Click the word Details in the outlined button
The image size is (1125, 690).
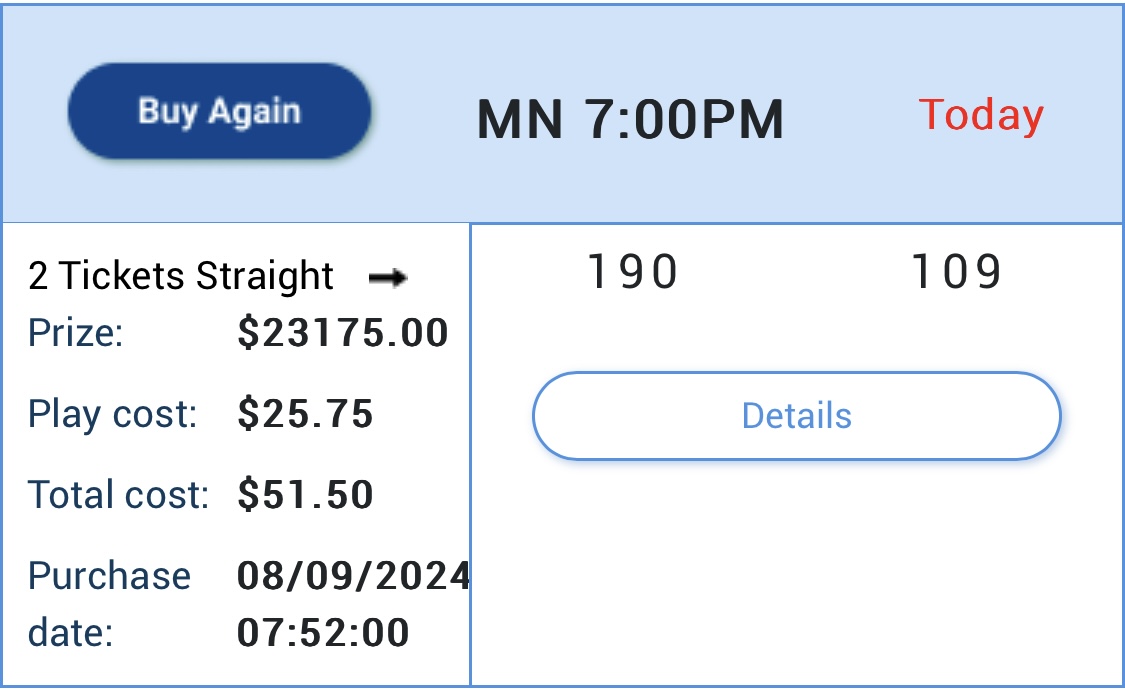(x=796, y=416)
